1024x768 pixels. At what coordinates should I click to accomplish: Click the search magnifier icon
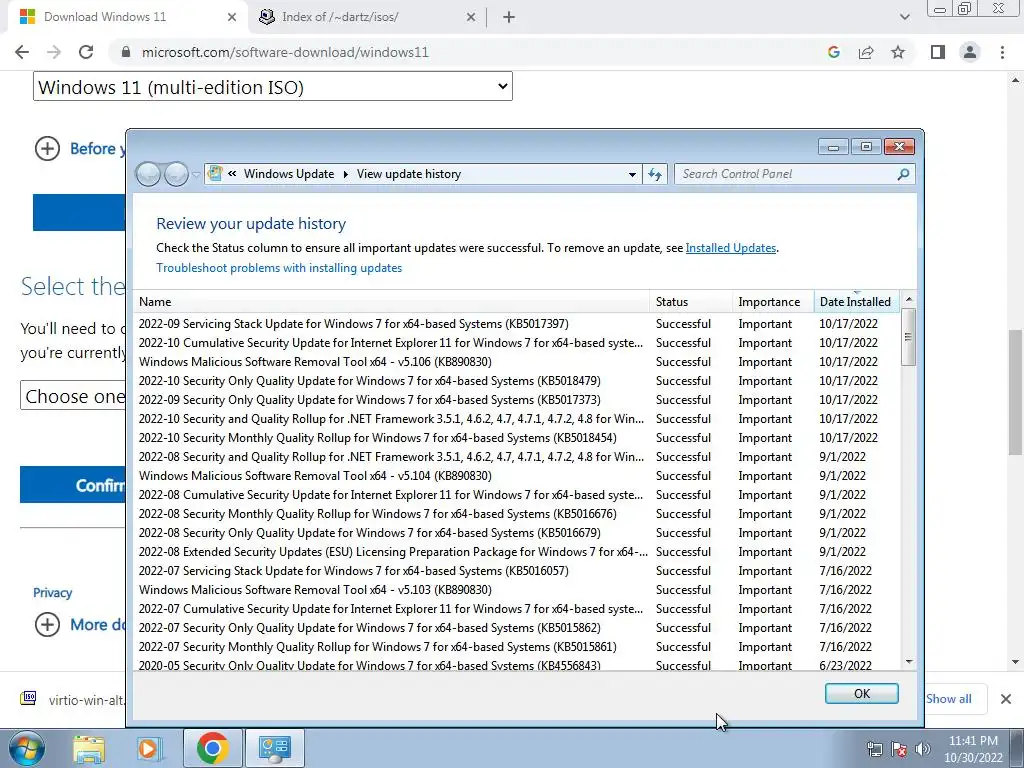(903, 174)
